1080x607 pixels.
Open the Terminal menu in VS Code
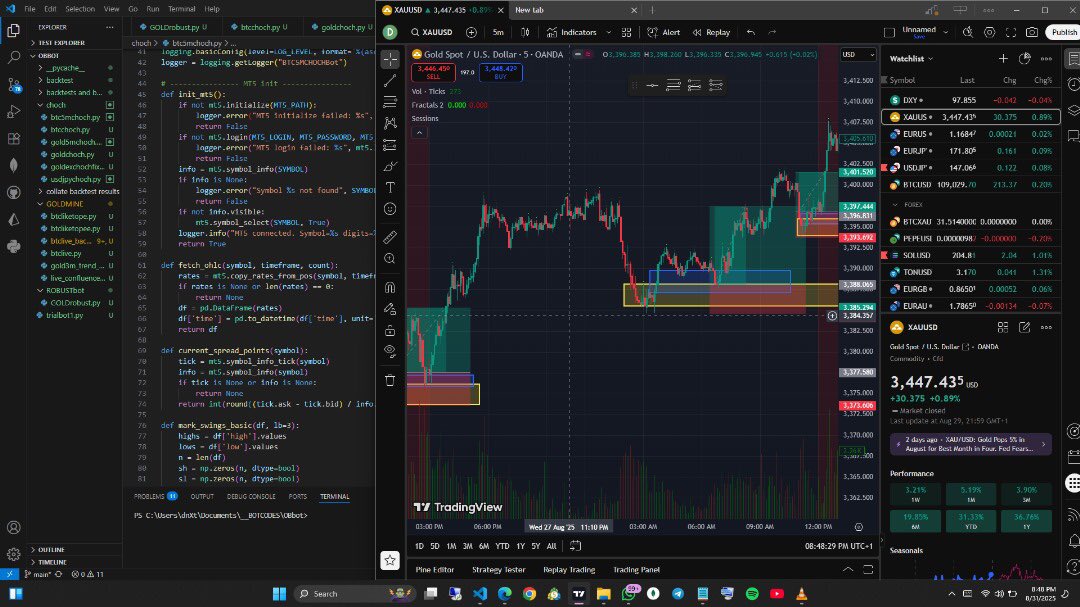click(x=181, y=9)
